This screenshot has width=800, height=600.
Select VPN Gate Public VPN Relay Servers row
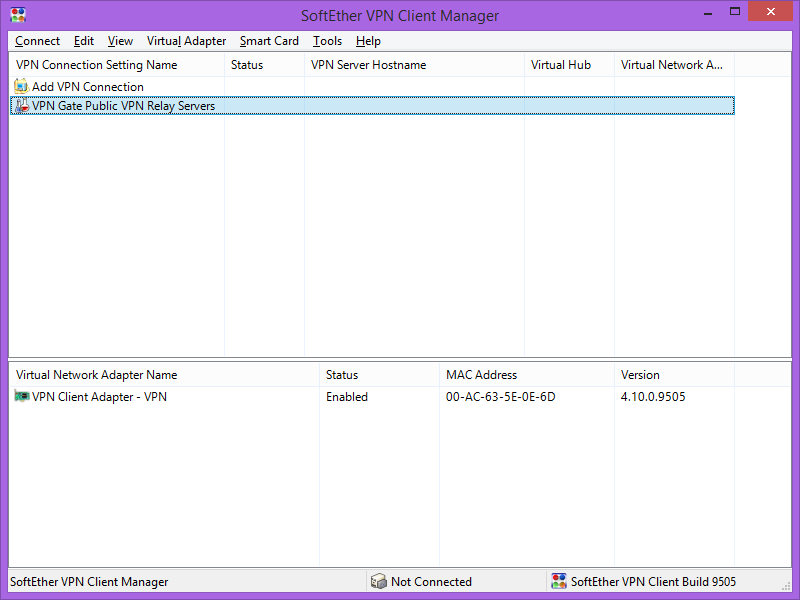(x=372, y=106)
